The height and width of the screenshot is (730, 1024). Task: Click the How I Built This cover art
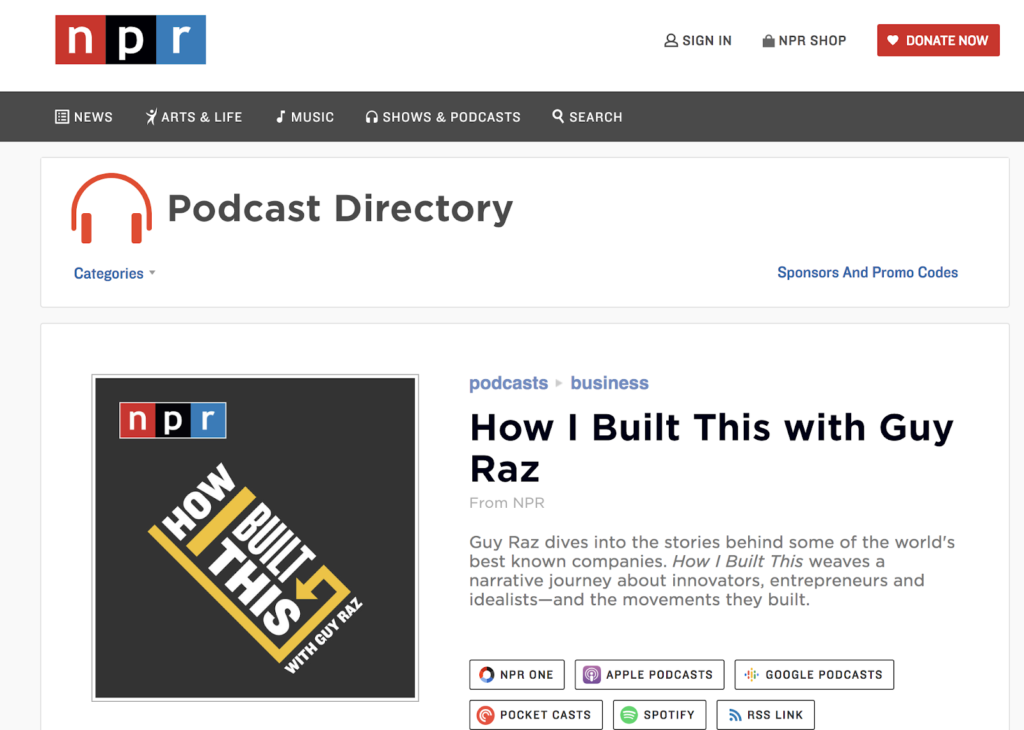(x=255, y=537)
